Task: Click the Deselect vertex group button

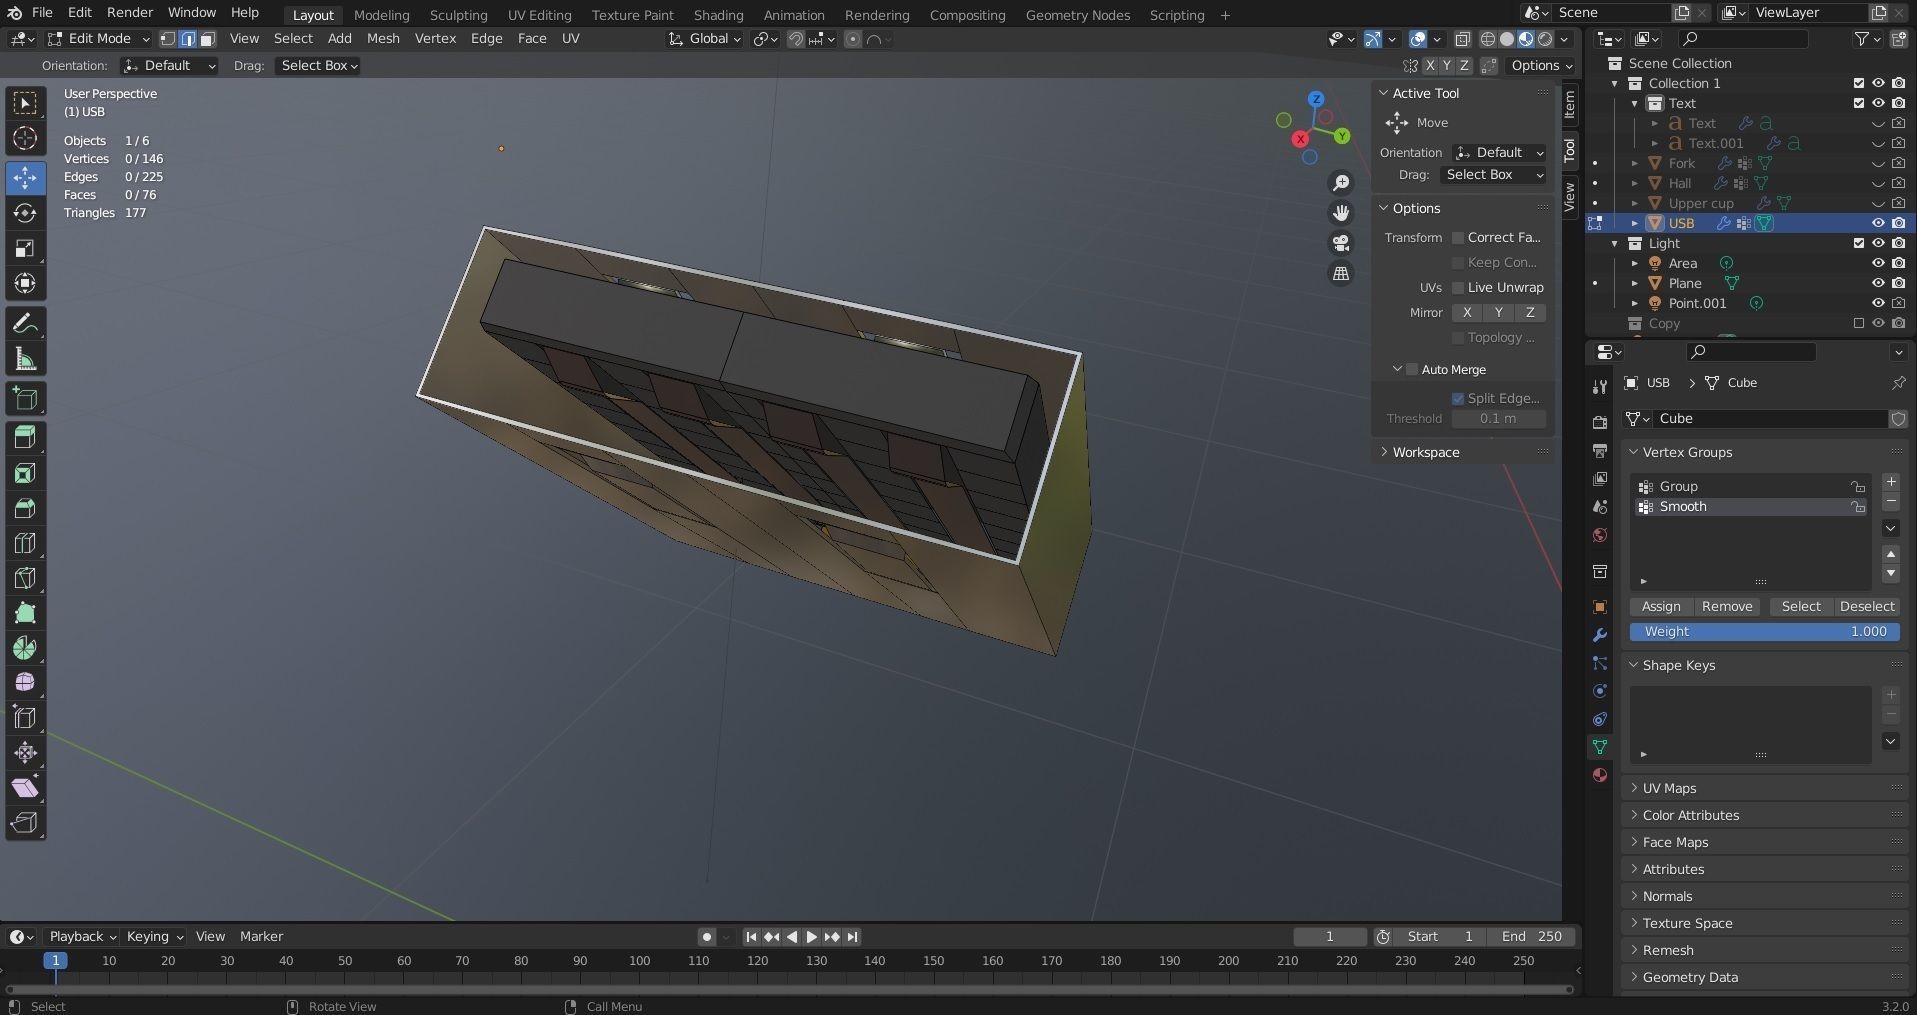Action: 1867,607
